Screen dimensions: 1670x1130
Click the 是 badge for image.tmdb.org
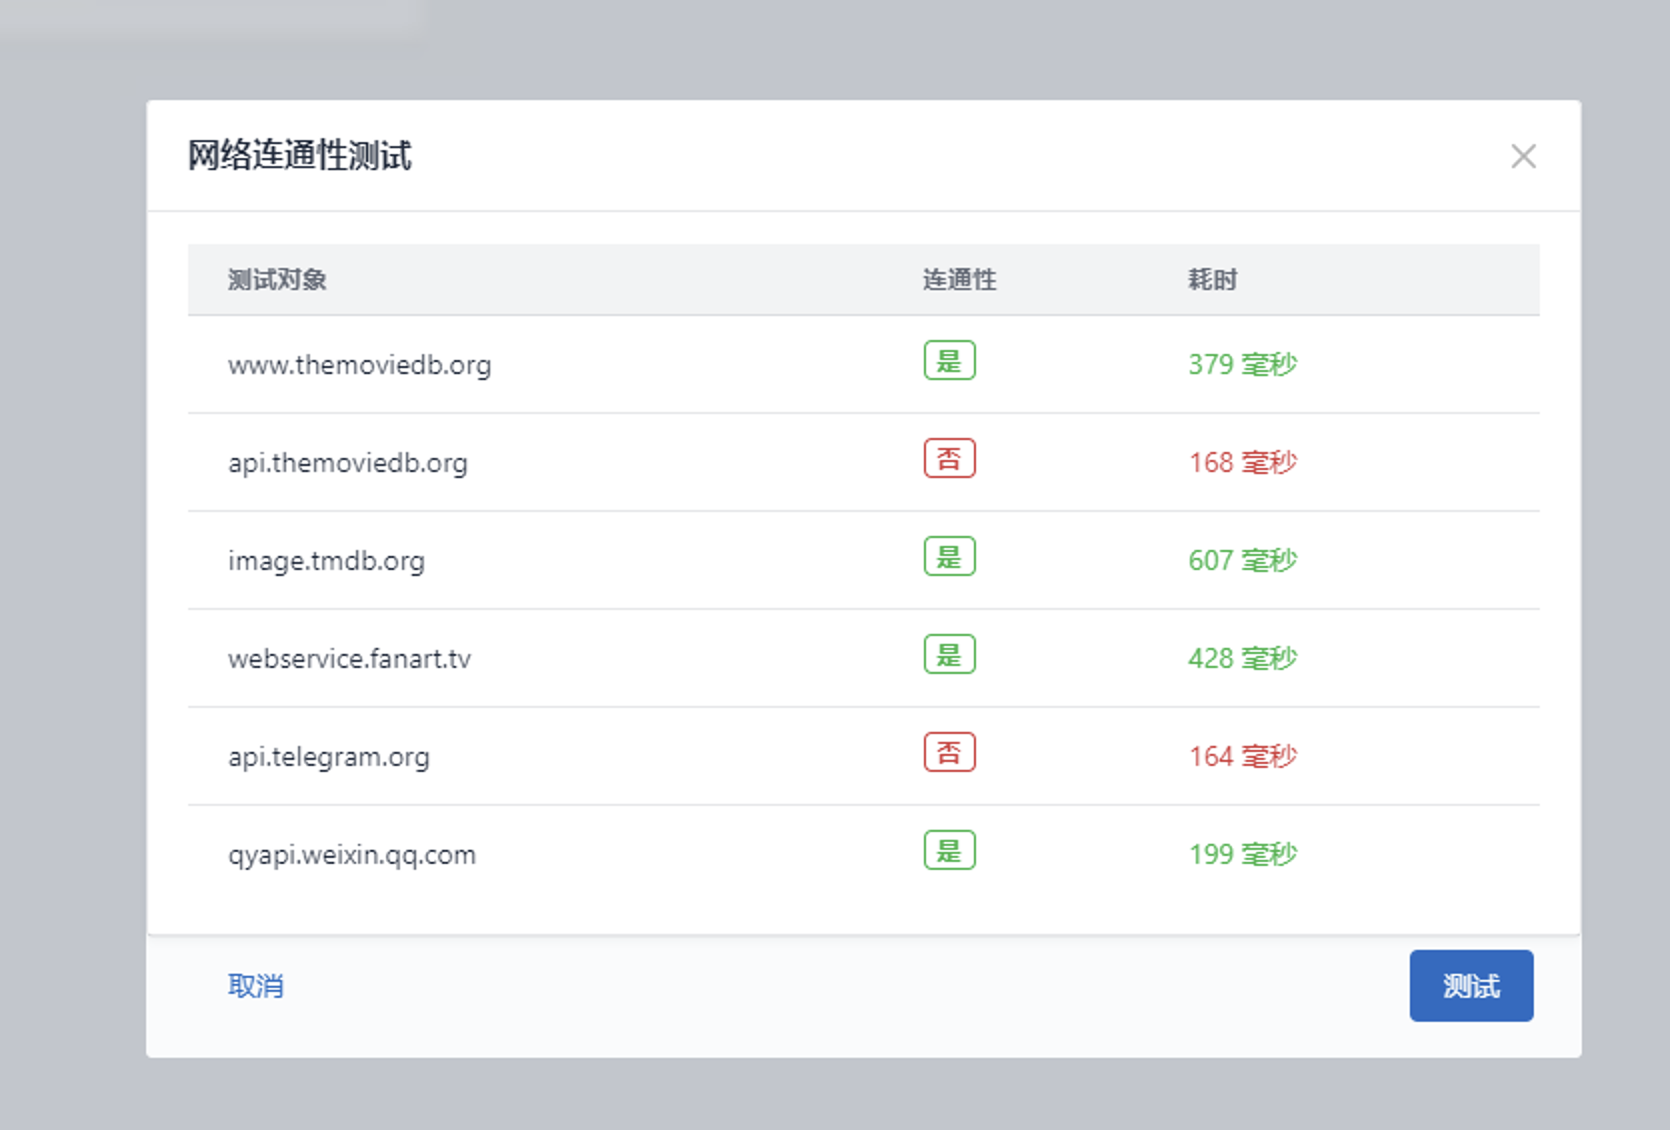(x=949, y=556)
